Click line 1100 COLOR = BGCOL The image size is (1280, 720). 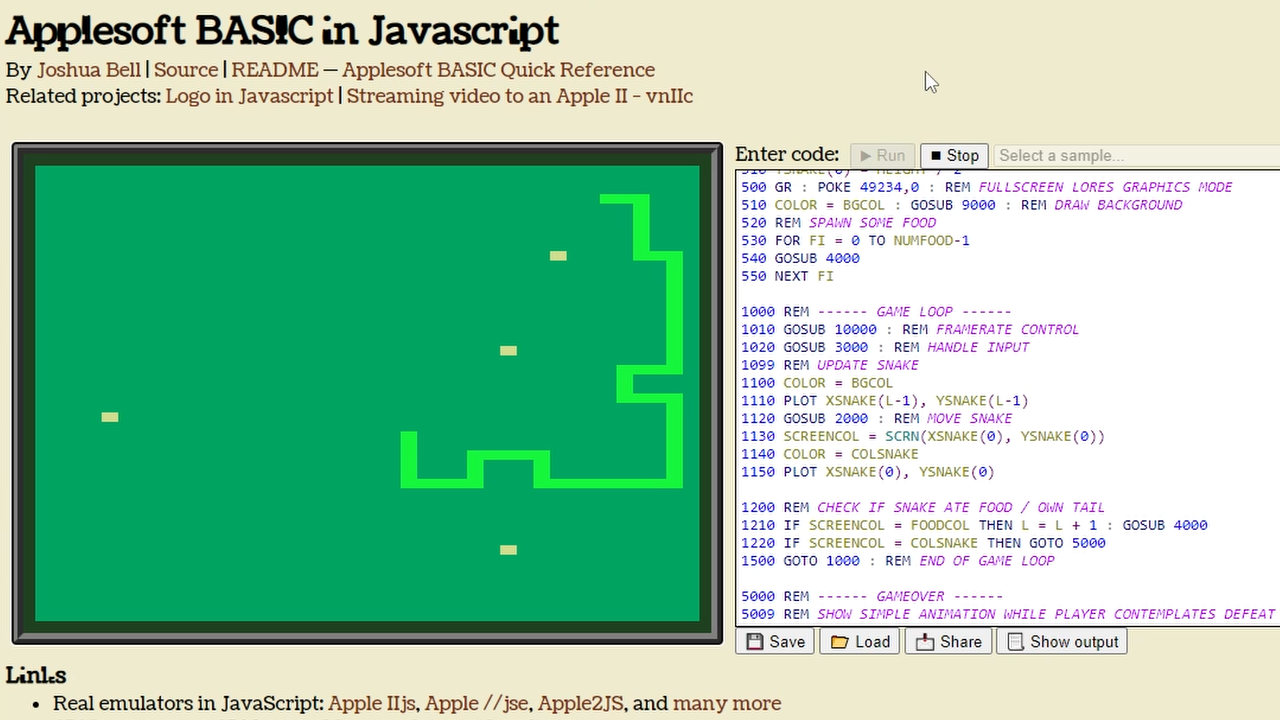pyautogui.click(x=817, y=383)
